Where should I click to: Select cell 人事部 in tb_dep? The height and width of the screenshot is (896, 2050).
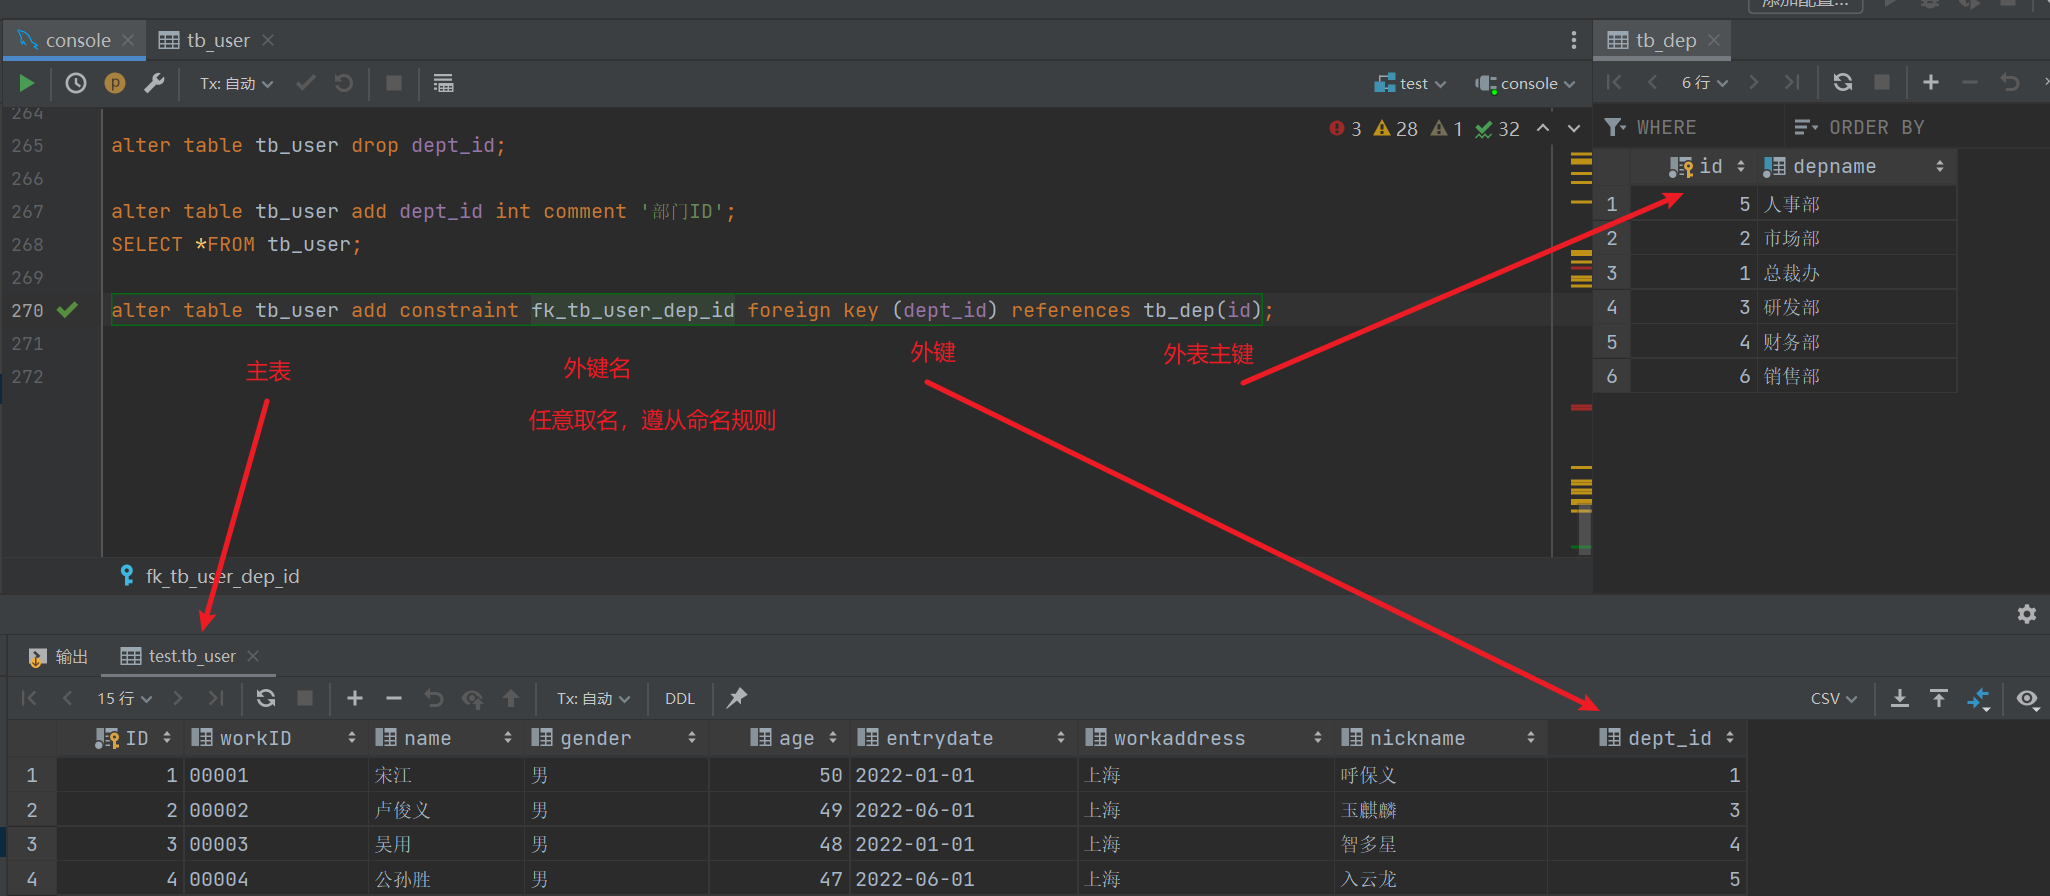click(1856, 204)
